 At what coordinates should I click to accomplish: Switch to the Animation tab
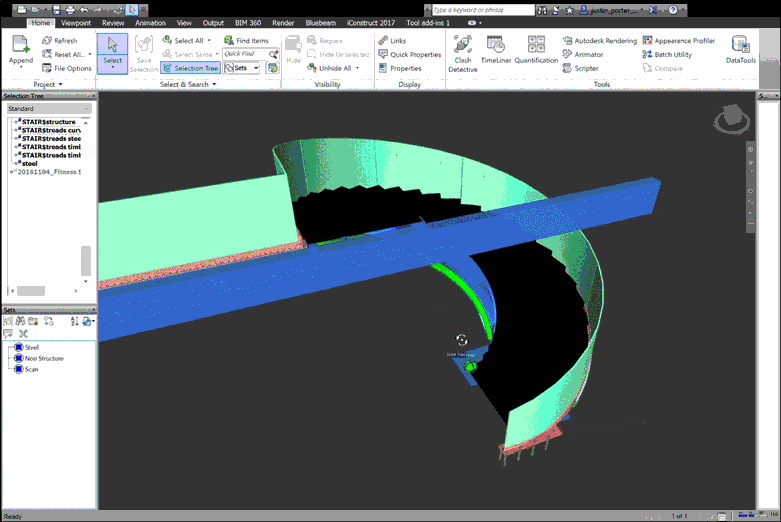point(150,23)
